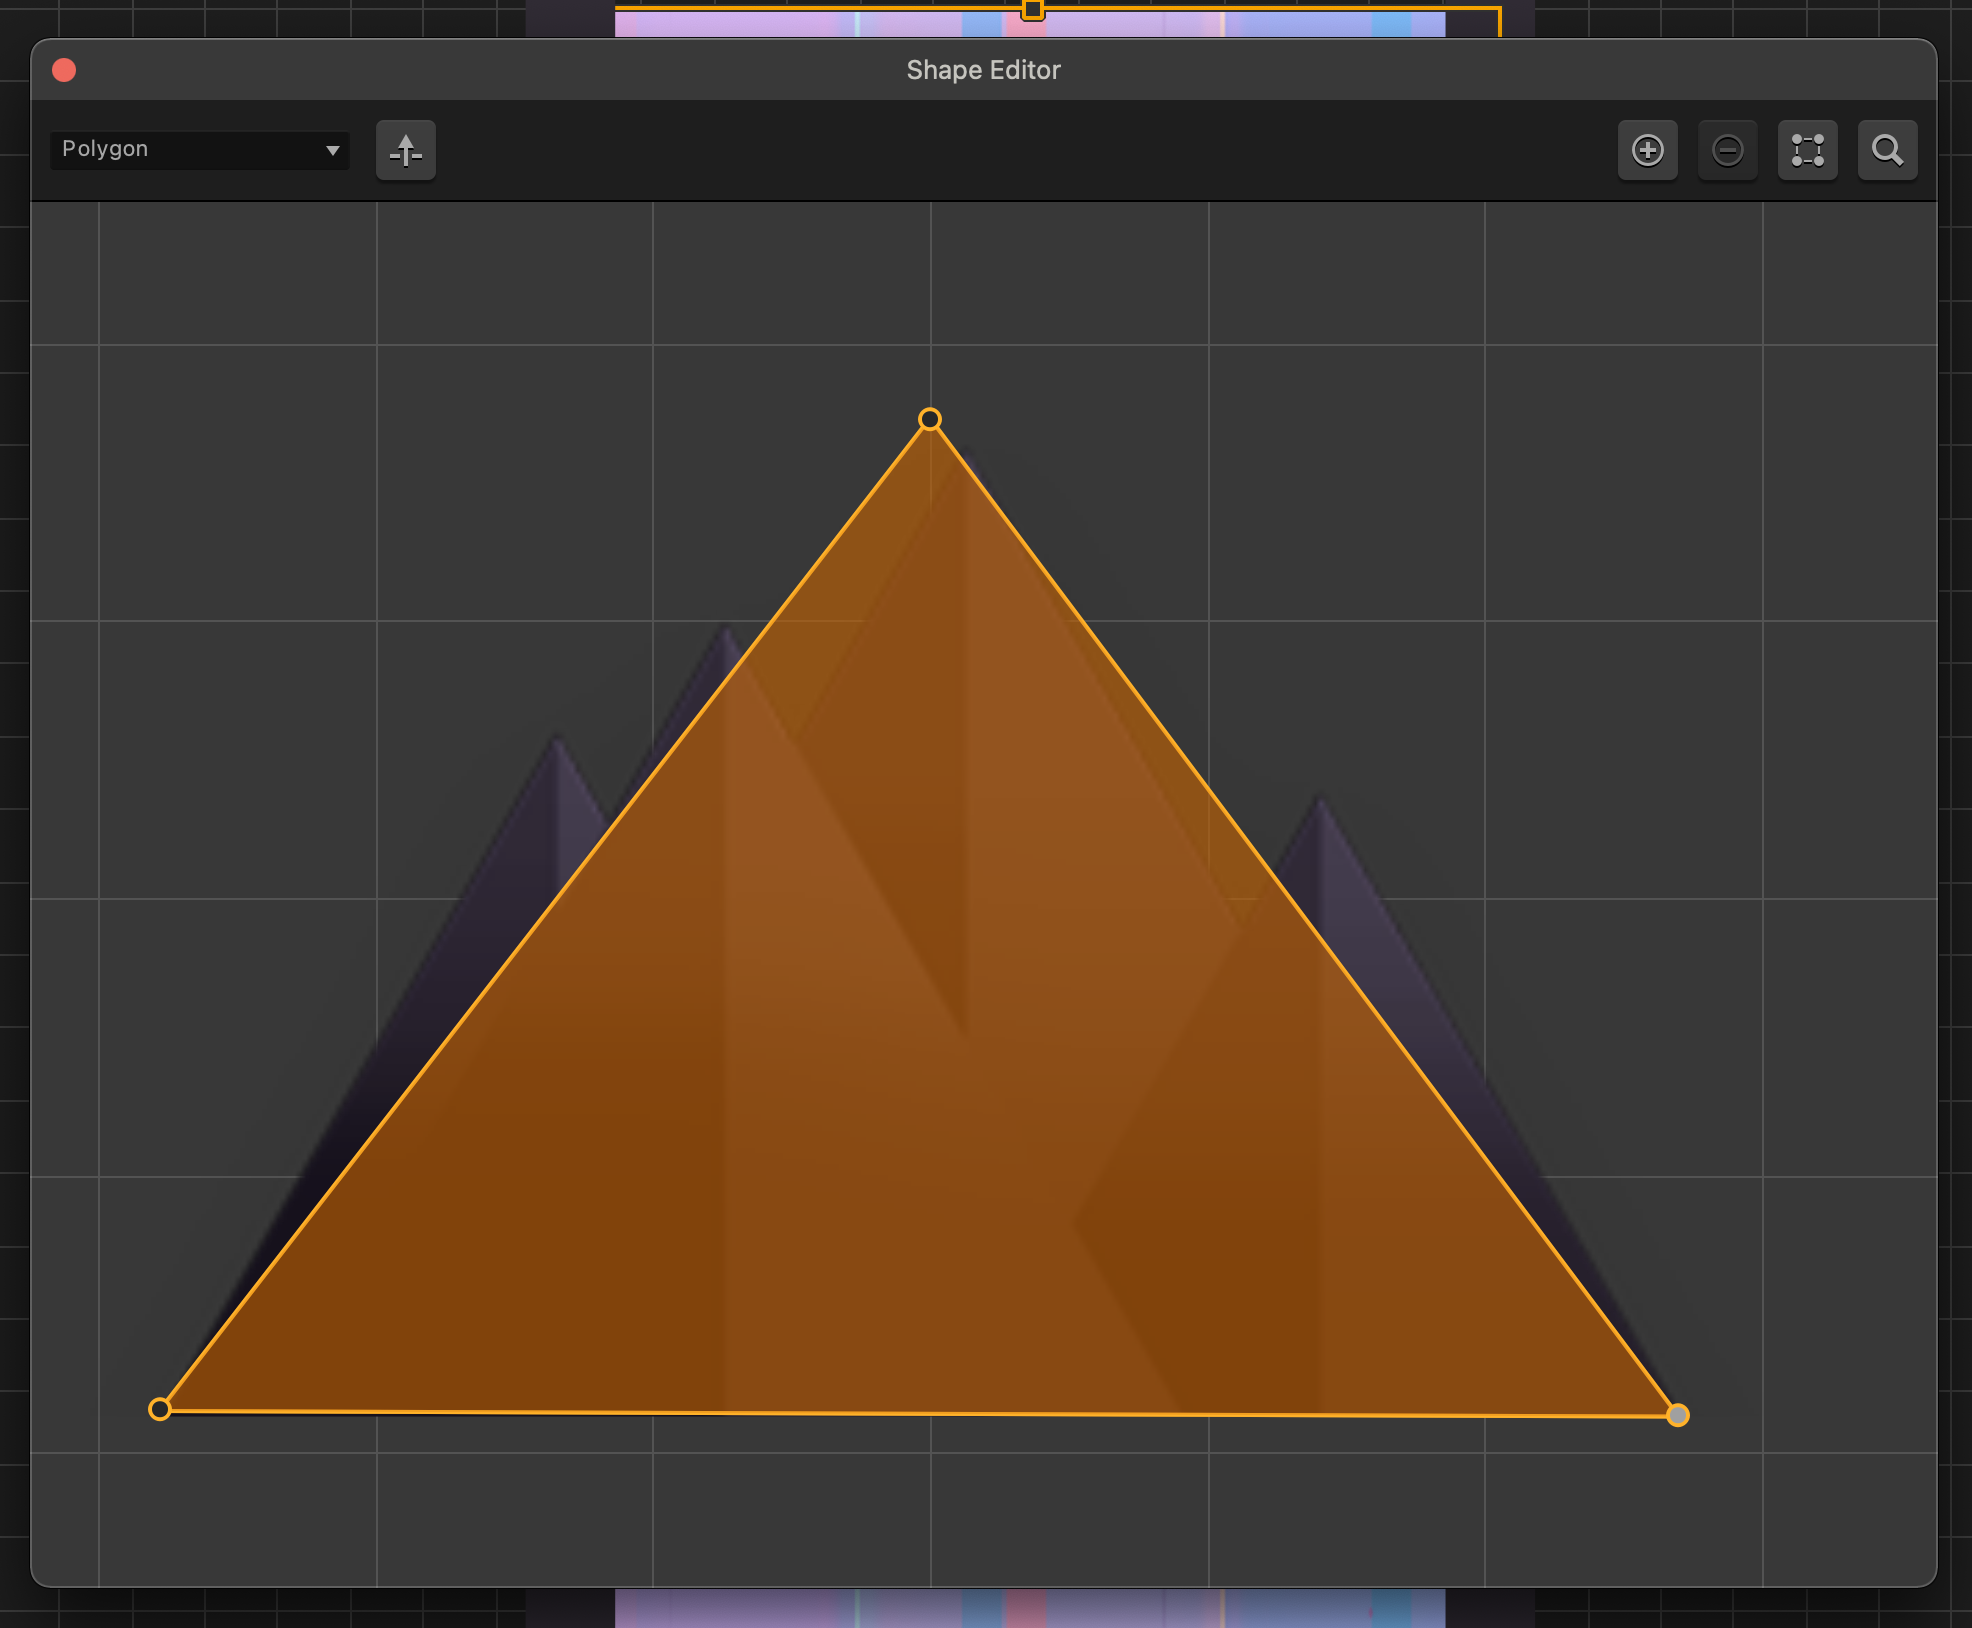Select the grey-filled bottom-right vertex
The height and width of the screenshot is (1628, 1972).
(1678, 1415)
